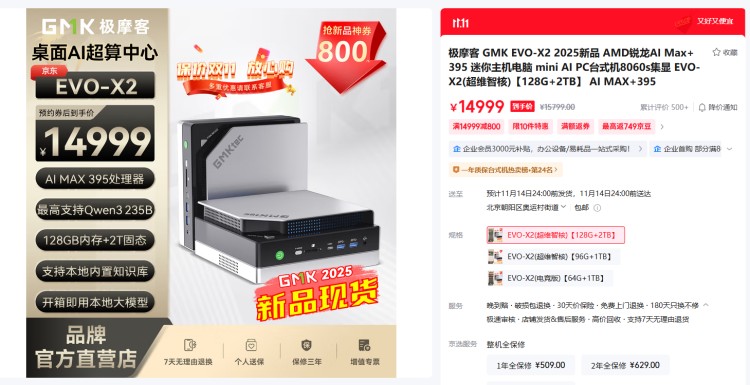Click the star icon to favorite product
Image resolution: width=750 pixels, height=385 pixels.
(x=716, y=52)
